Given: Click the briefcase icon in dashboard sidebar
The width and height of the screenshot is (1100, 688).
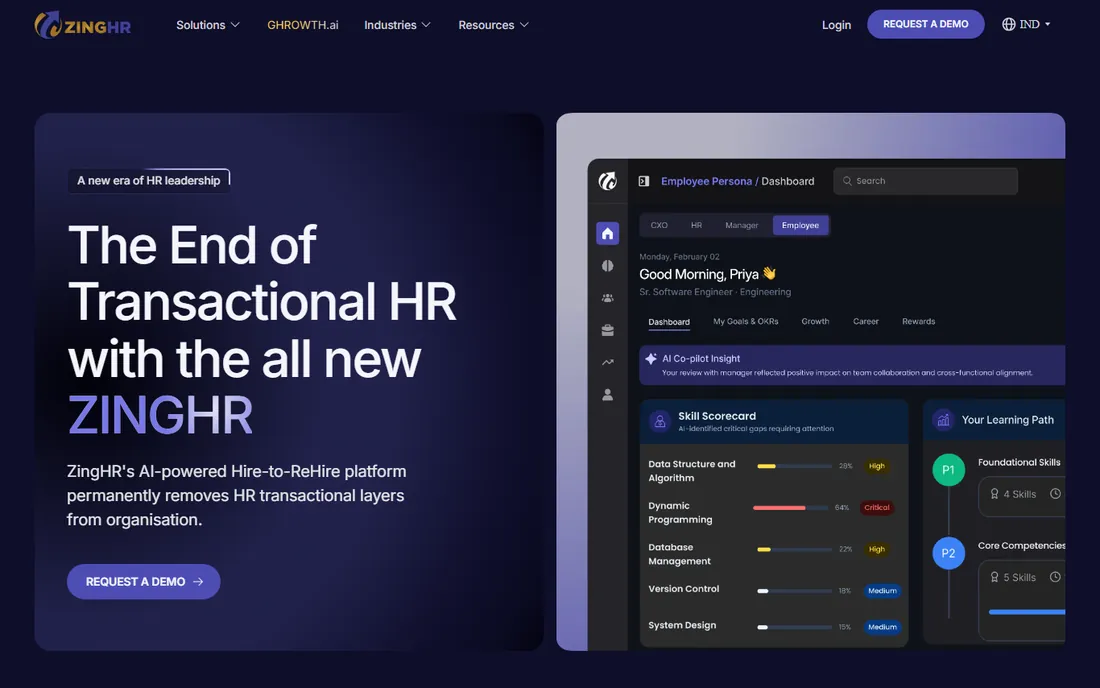Looking at the screenshot, I should pos(608,330).
